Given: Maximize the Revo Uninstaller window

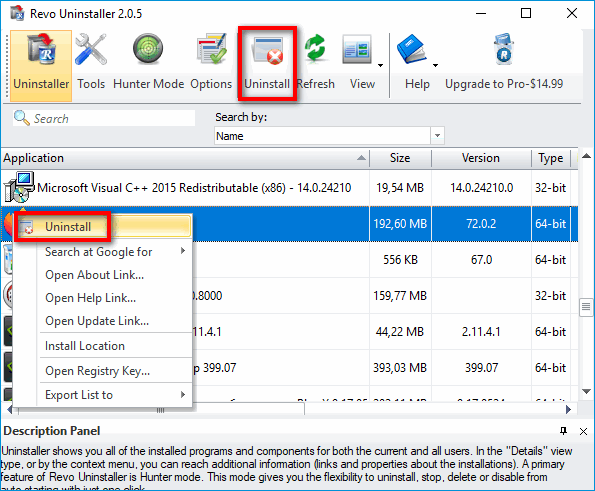Looking at the screenshot, I should click(526, 13).
